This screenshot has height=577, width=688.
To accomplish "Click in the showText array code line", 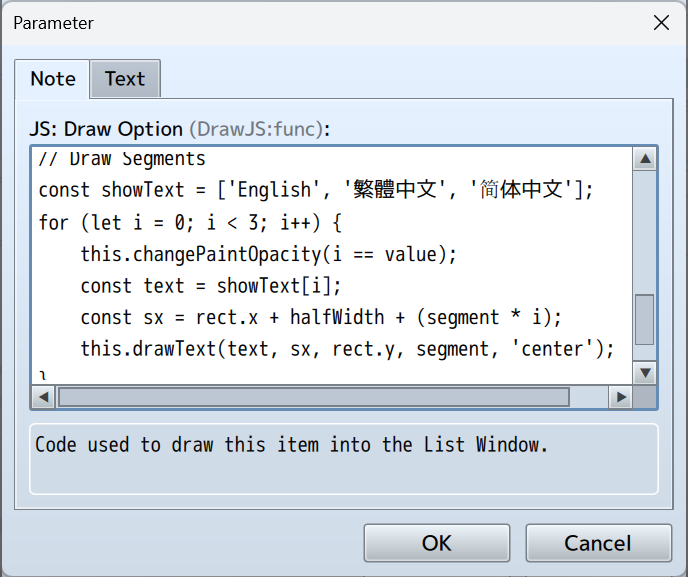I will 316,190.
